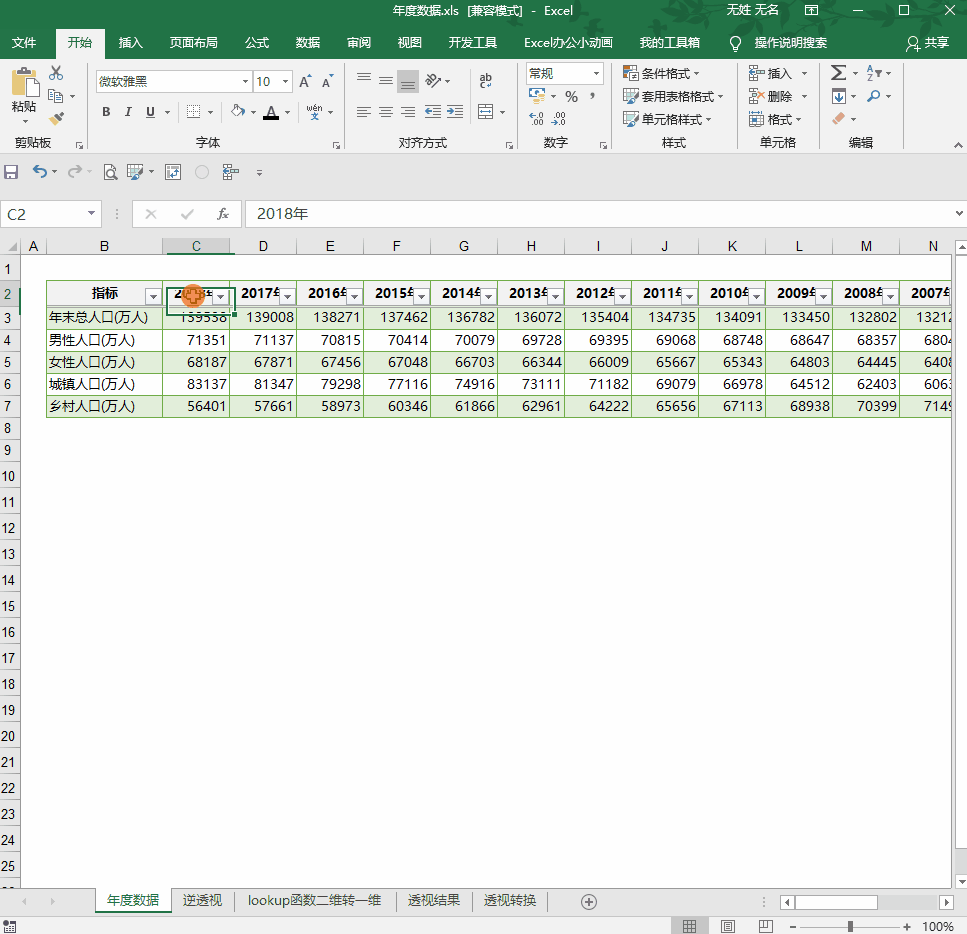The height and width of the screenshot is (934, 967).
Task: Switch to Page Layout view in status bar
Action: click(728, 926)
